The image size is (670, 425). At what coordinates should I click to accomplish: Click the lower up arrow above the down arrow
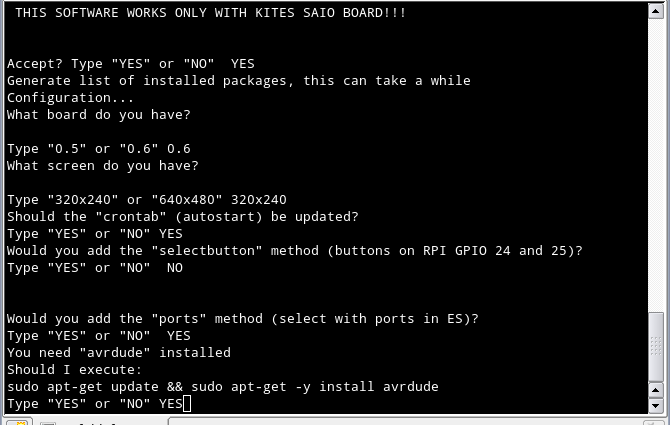(655, 390)
